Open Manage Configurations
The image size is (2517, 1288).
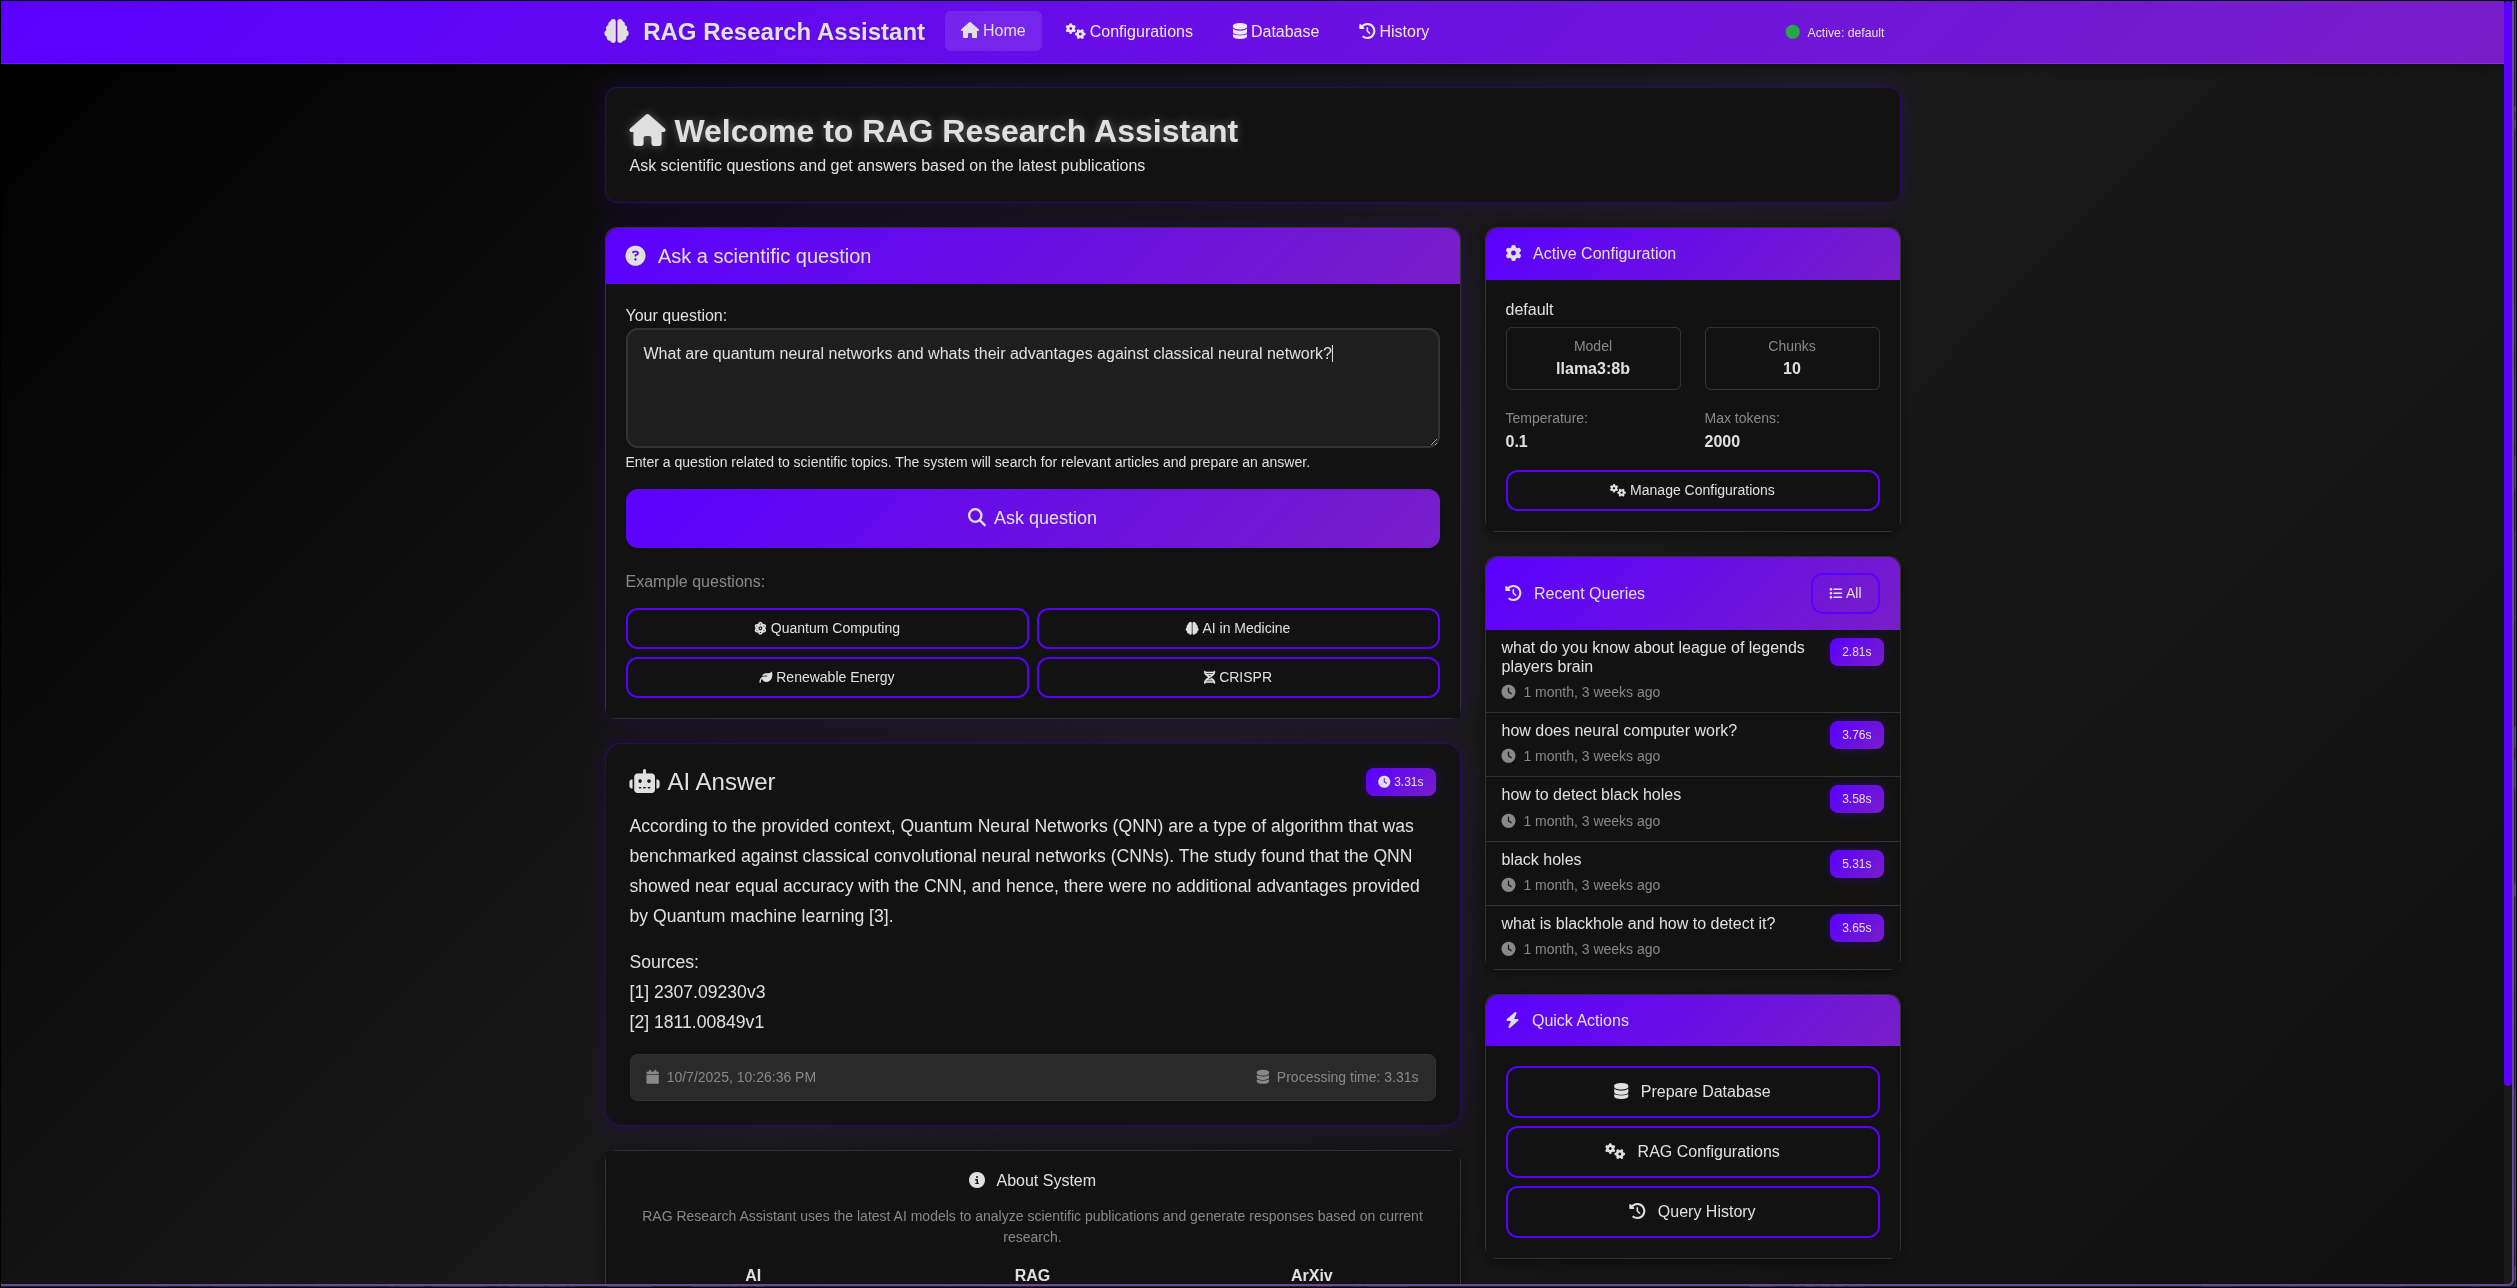1691,490
